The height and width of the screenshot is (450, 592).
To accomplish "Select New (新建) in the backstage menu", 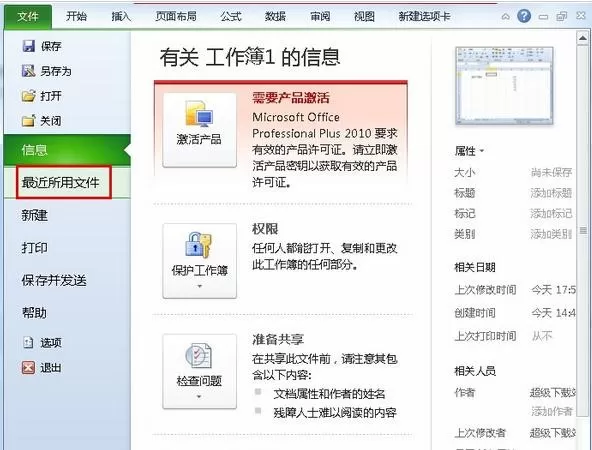I will tap(34, 215).
